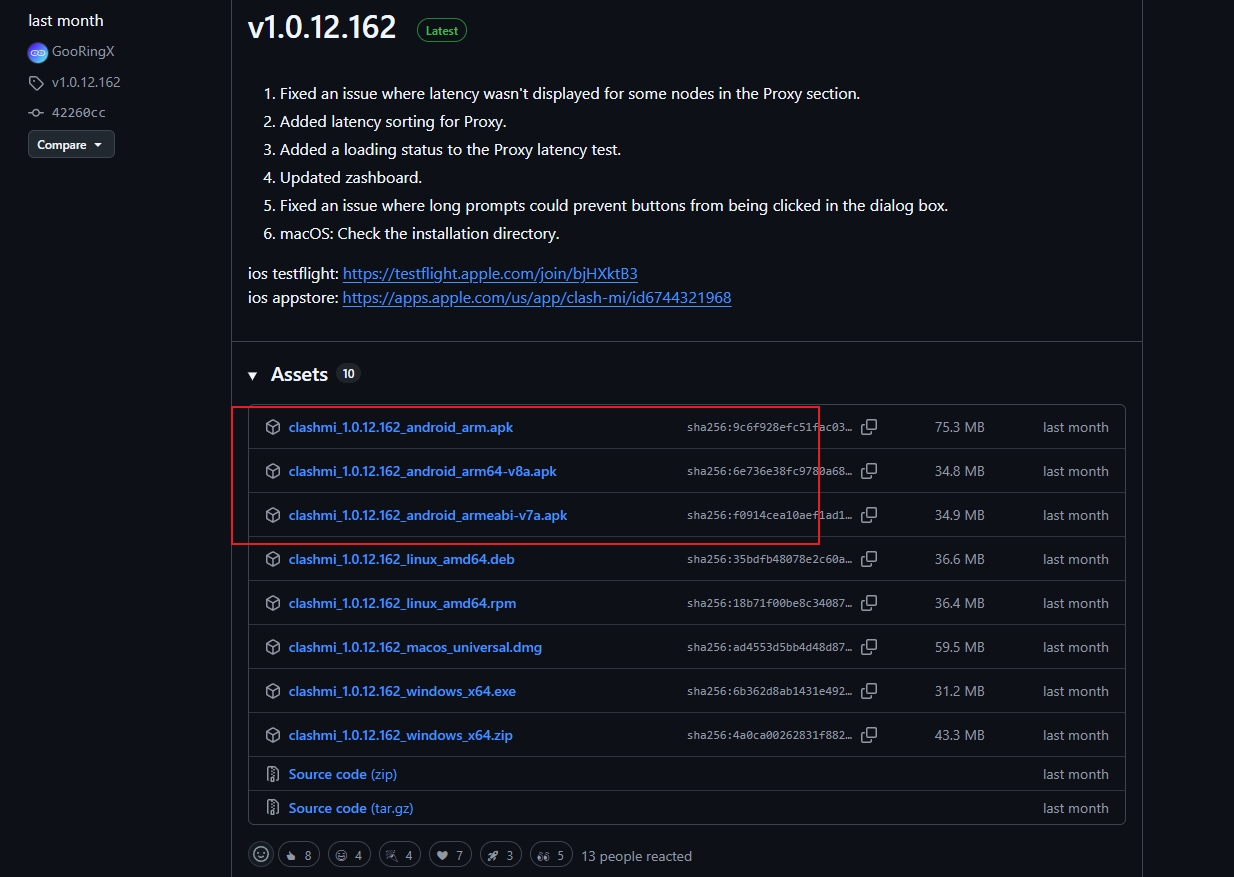Copy SHA256 hash of android_arm.apk
Viewport: 1234px width, 877px height.
(x=869, y=427)
